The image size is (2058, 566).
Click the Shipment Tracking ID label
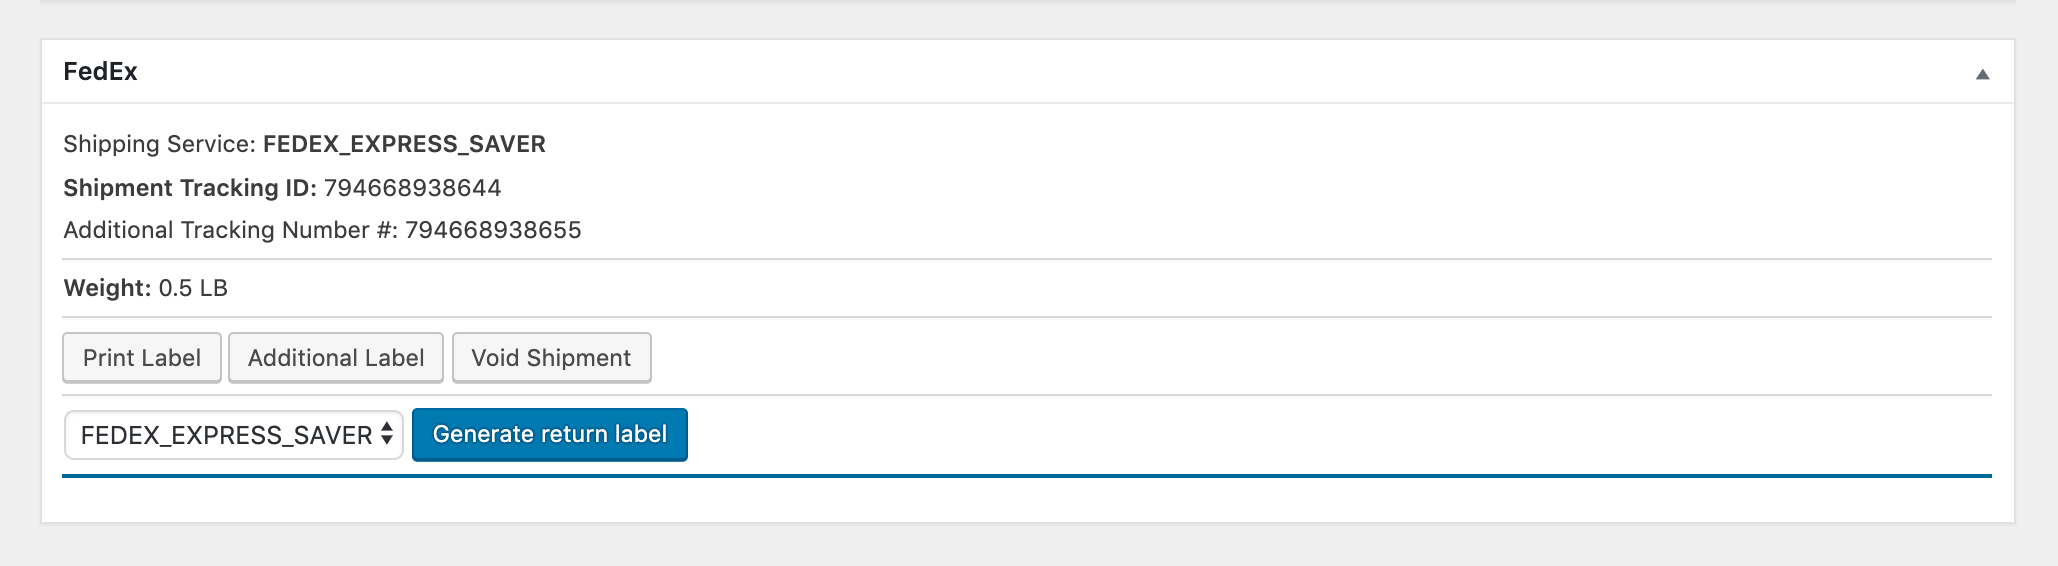(190, 188)
